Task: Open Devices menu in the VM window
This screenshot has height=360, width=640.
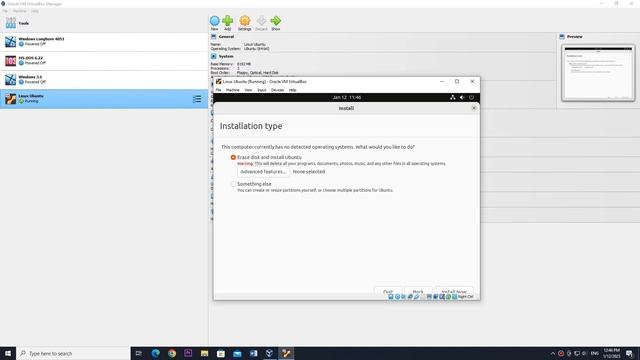Action: click(x=278, y=90)
